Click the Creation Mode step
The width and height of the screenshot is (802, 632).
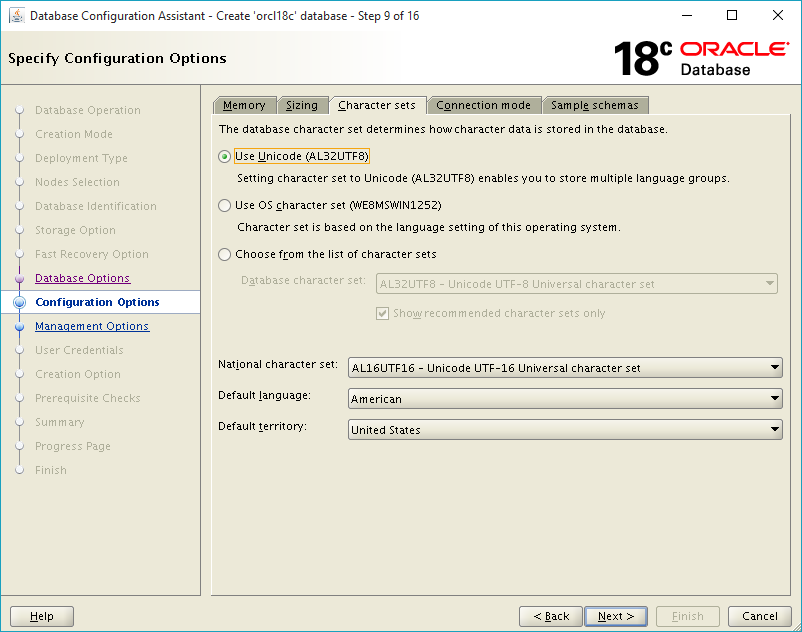point(74,134)
